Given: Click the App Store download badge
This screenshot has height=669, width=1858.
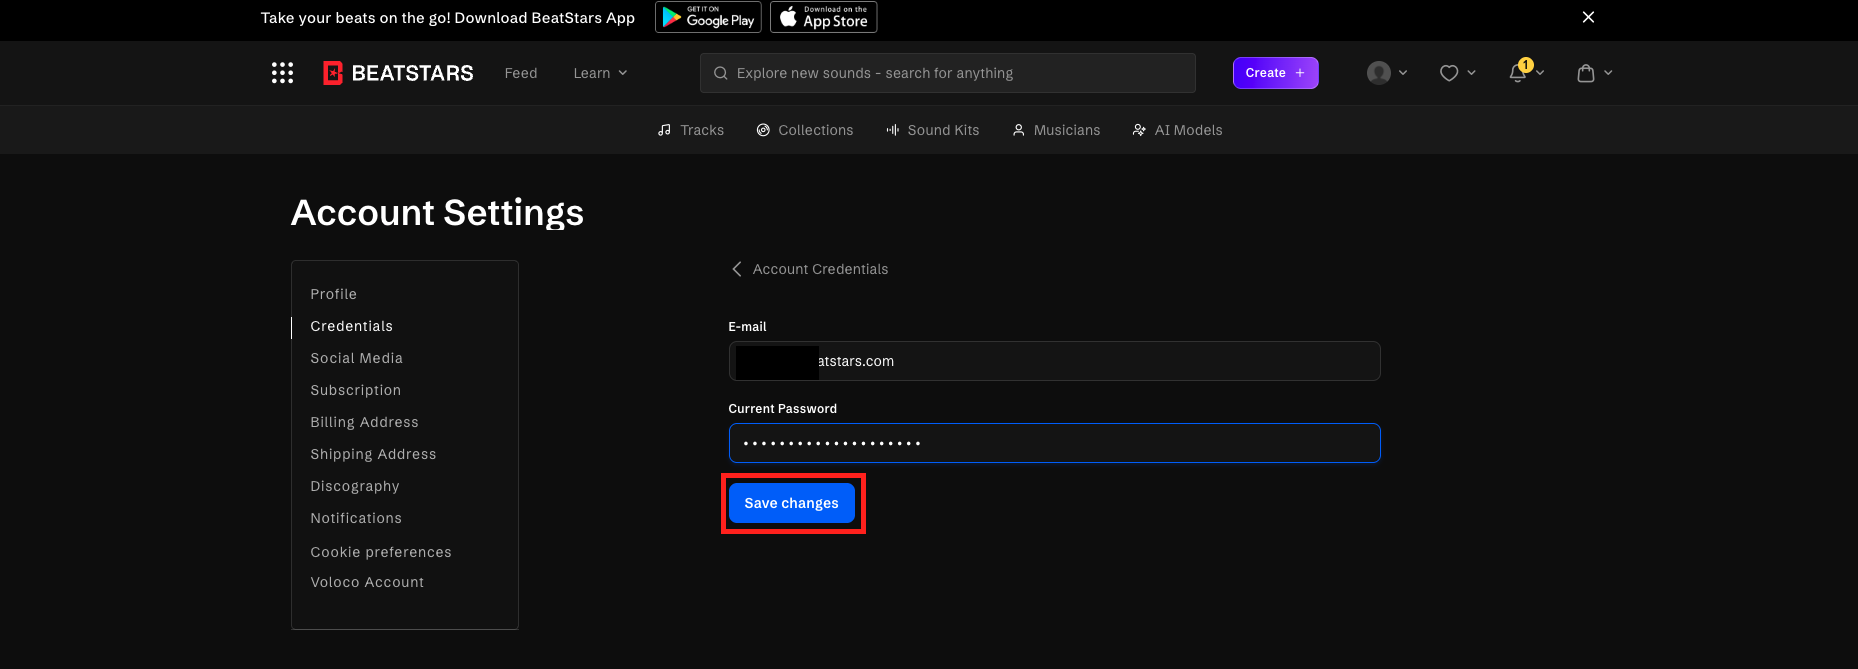Looking at the screenshot, I should point(823,17).
